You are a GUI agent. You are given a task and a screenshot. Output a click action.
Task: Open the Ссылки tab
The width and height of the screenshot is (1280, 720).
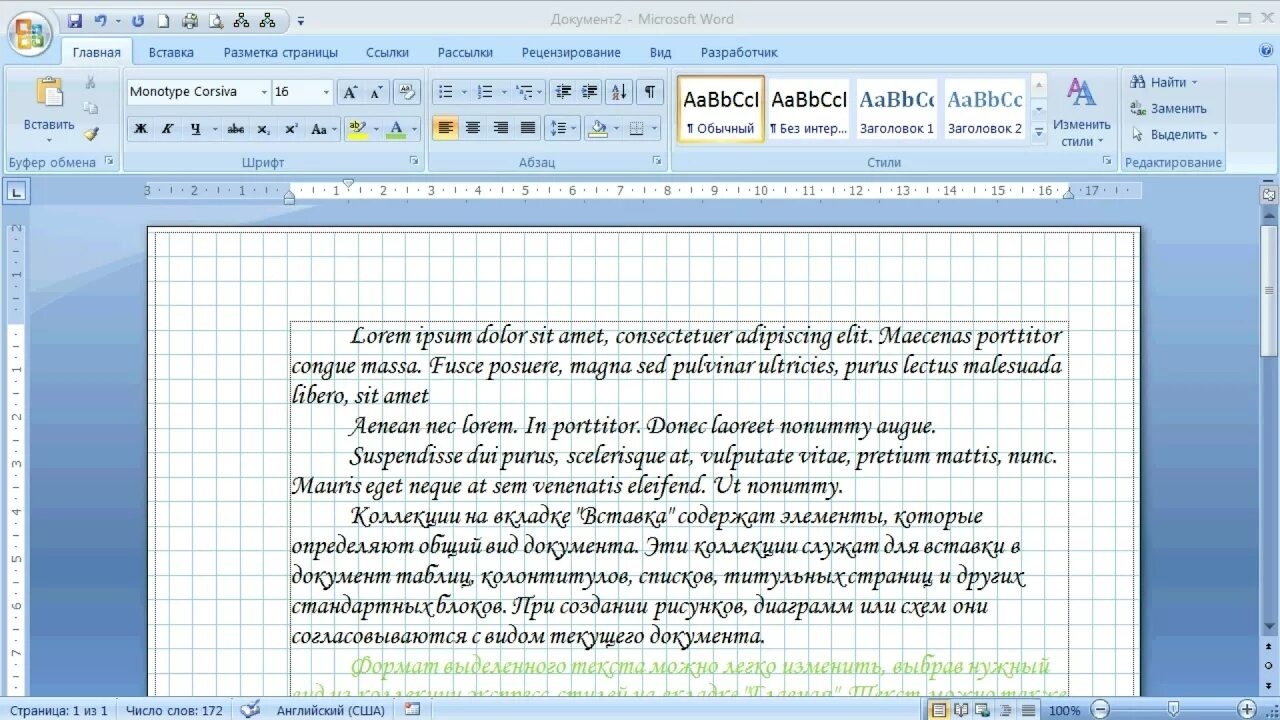[x=387, y=52]
